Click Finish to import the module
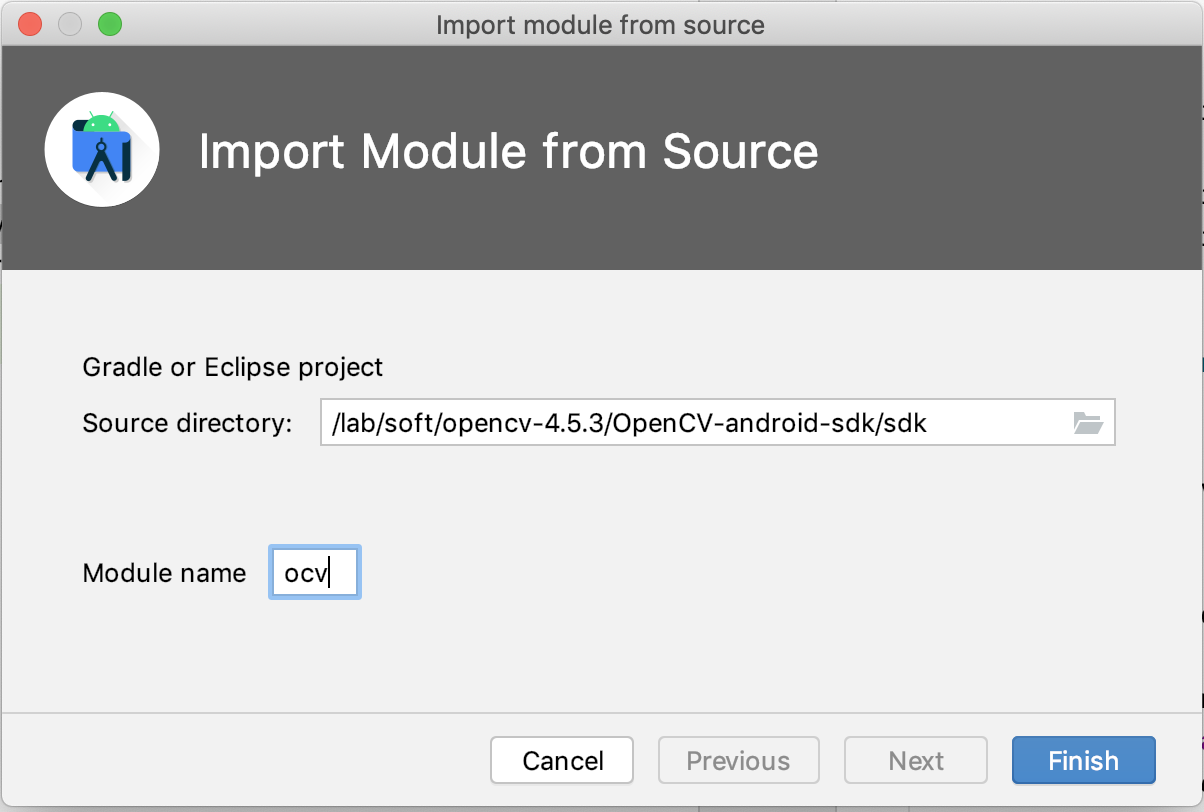The image size is (1204, 812). (x=1083, y=761)
